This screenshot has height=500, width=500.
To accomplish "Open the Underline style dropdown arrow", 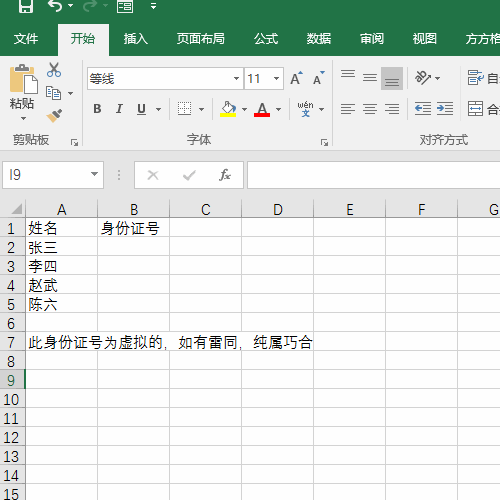I will click(158, 109).
